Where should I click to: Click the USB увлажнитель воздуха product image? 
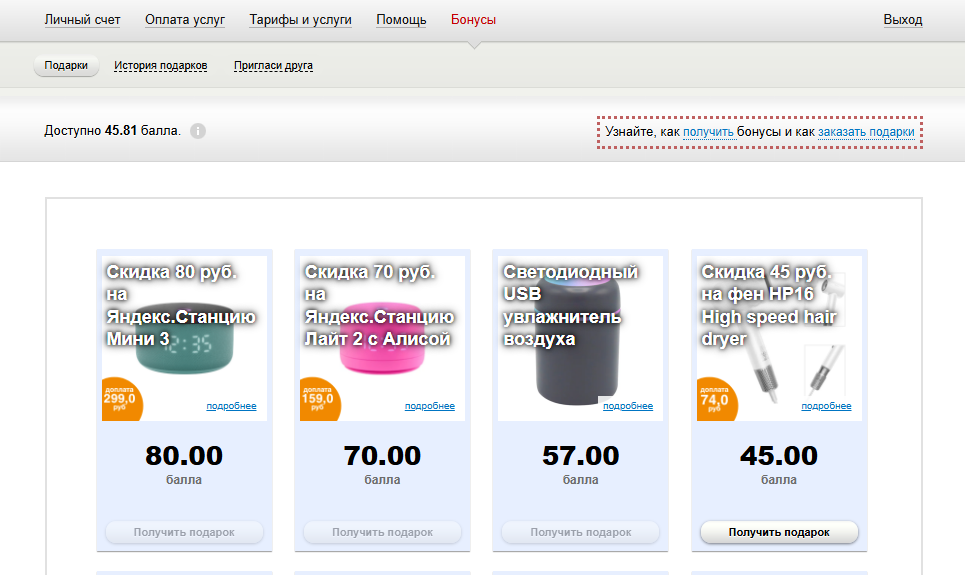coord(580,339)
